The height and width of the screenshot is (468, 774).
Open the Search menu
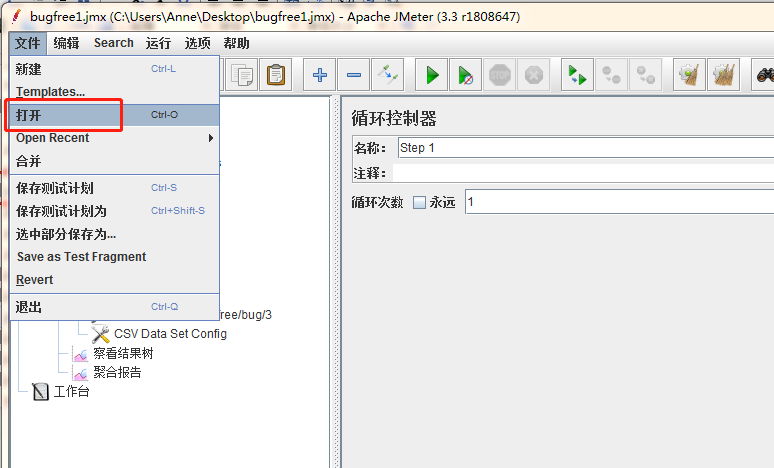(114, 43)
